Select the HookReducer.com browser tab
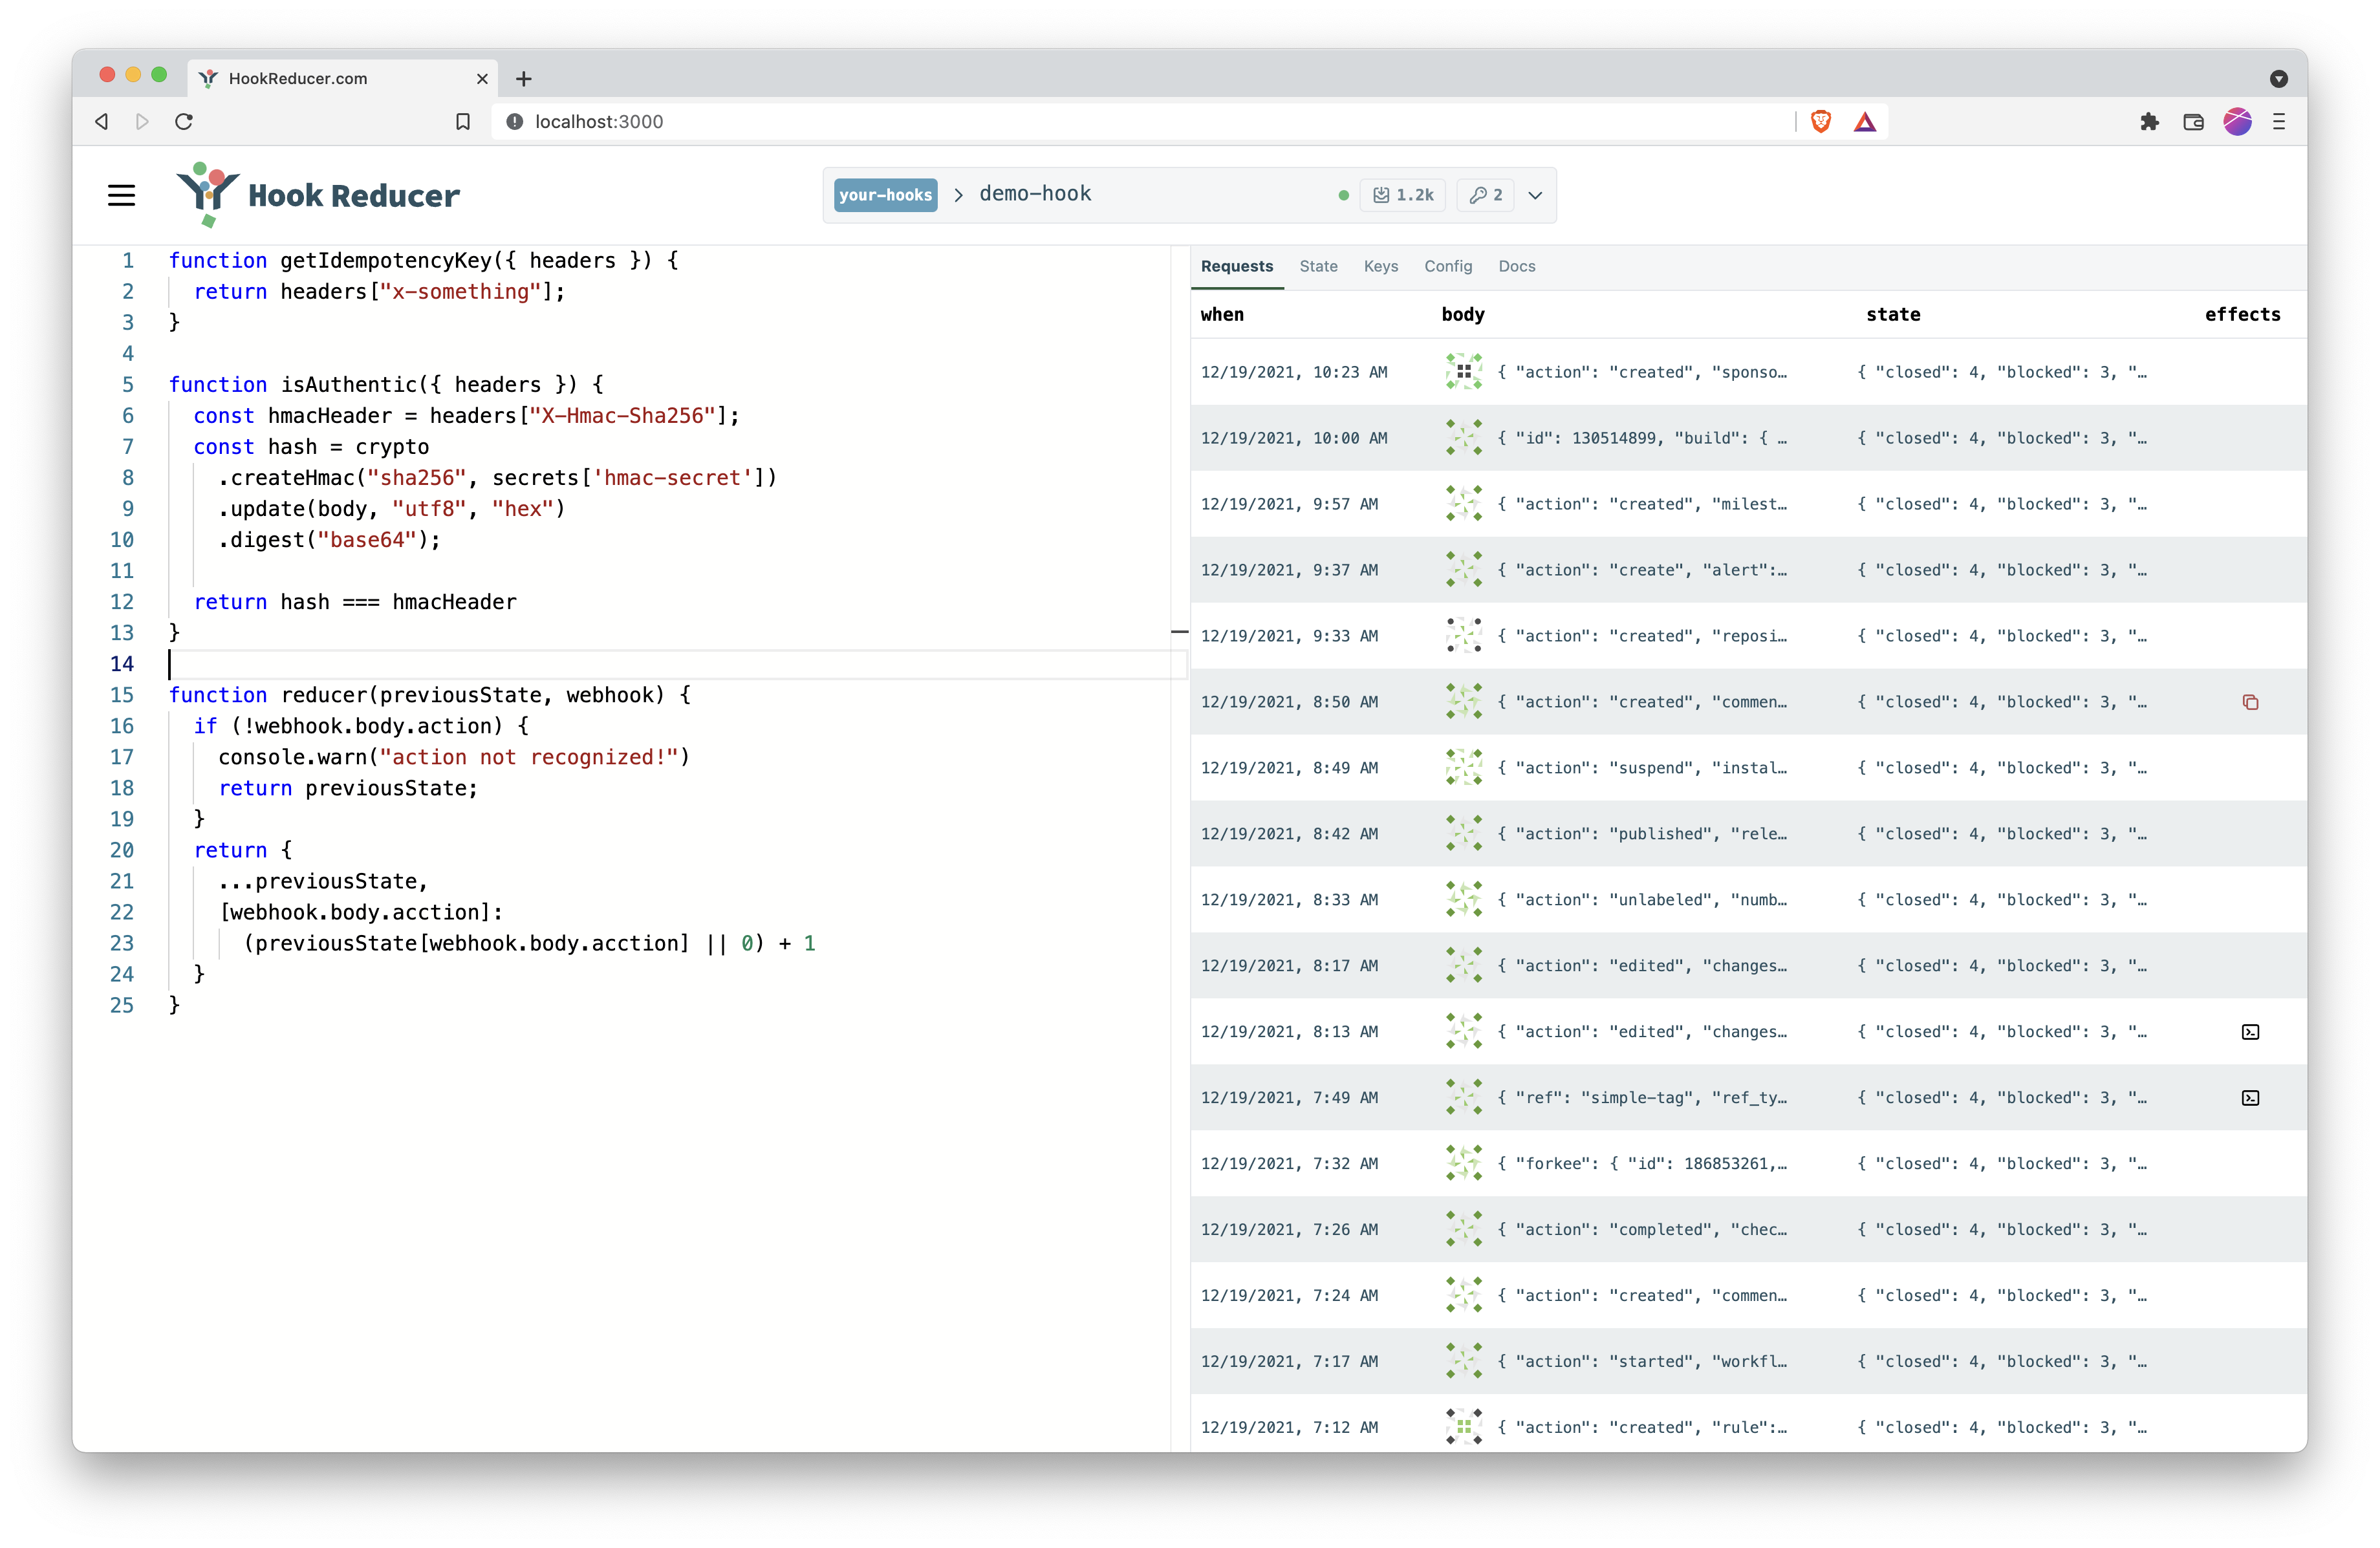 click(343, 78)
